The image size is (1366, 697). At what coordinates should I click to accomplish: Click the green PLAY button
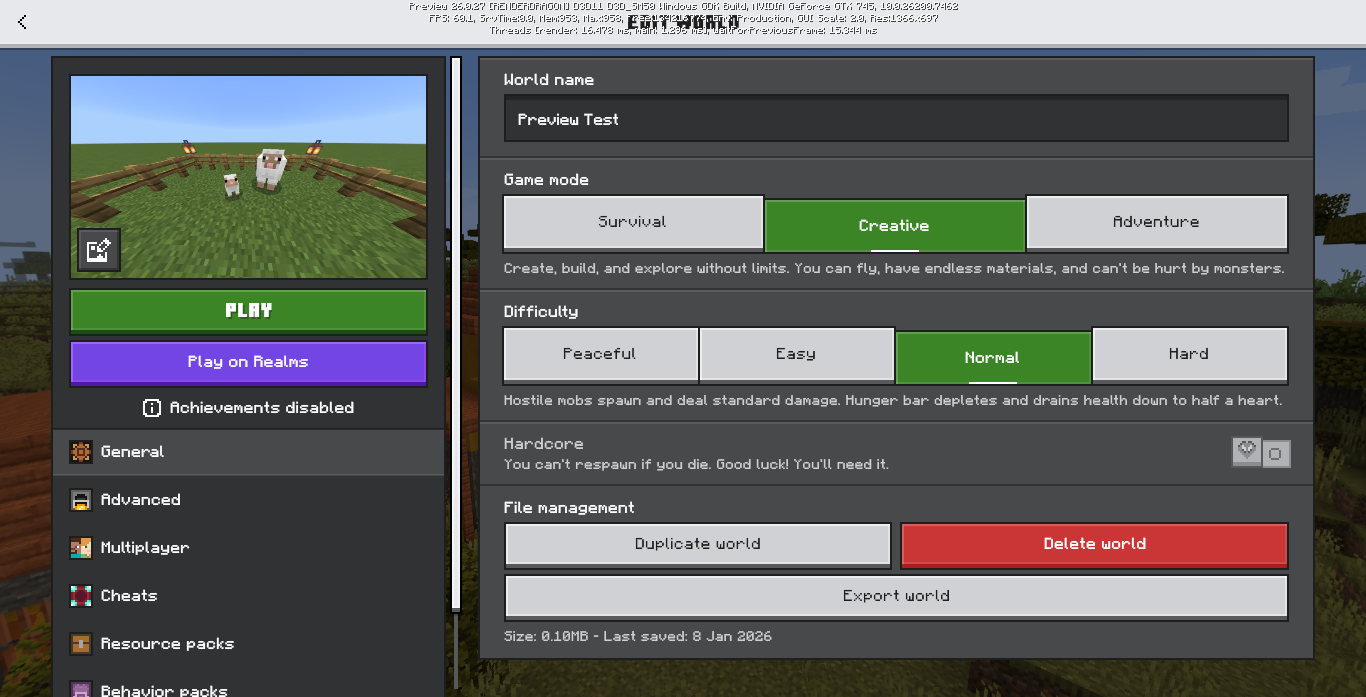[248, 310]
